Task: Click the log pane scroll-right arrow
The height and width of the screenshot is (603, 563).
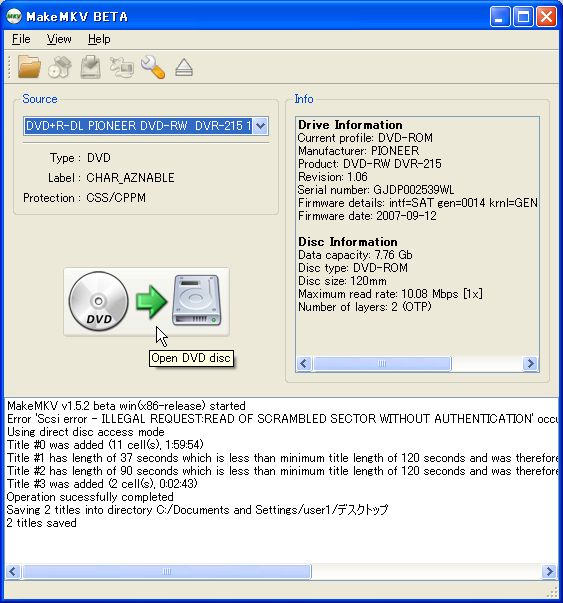Action: pos(549,571)
